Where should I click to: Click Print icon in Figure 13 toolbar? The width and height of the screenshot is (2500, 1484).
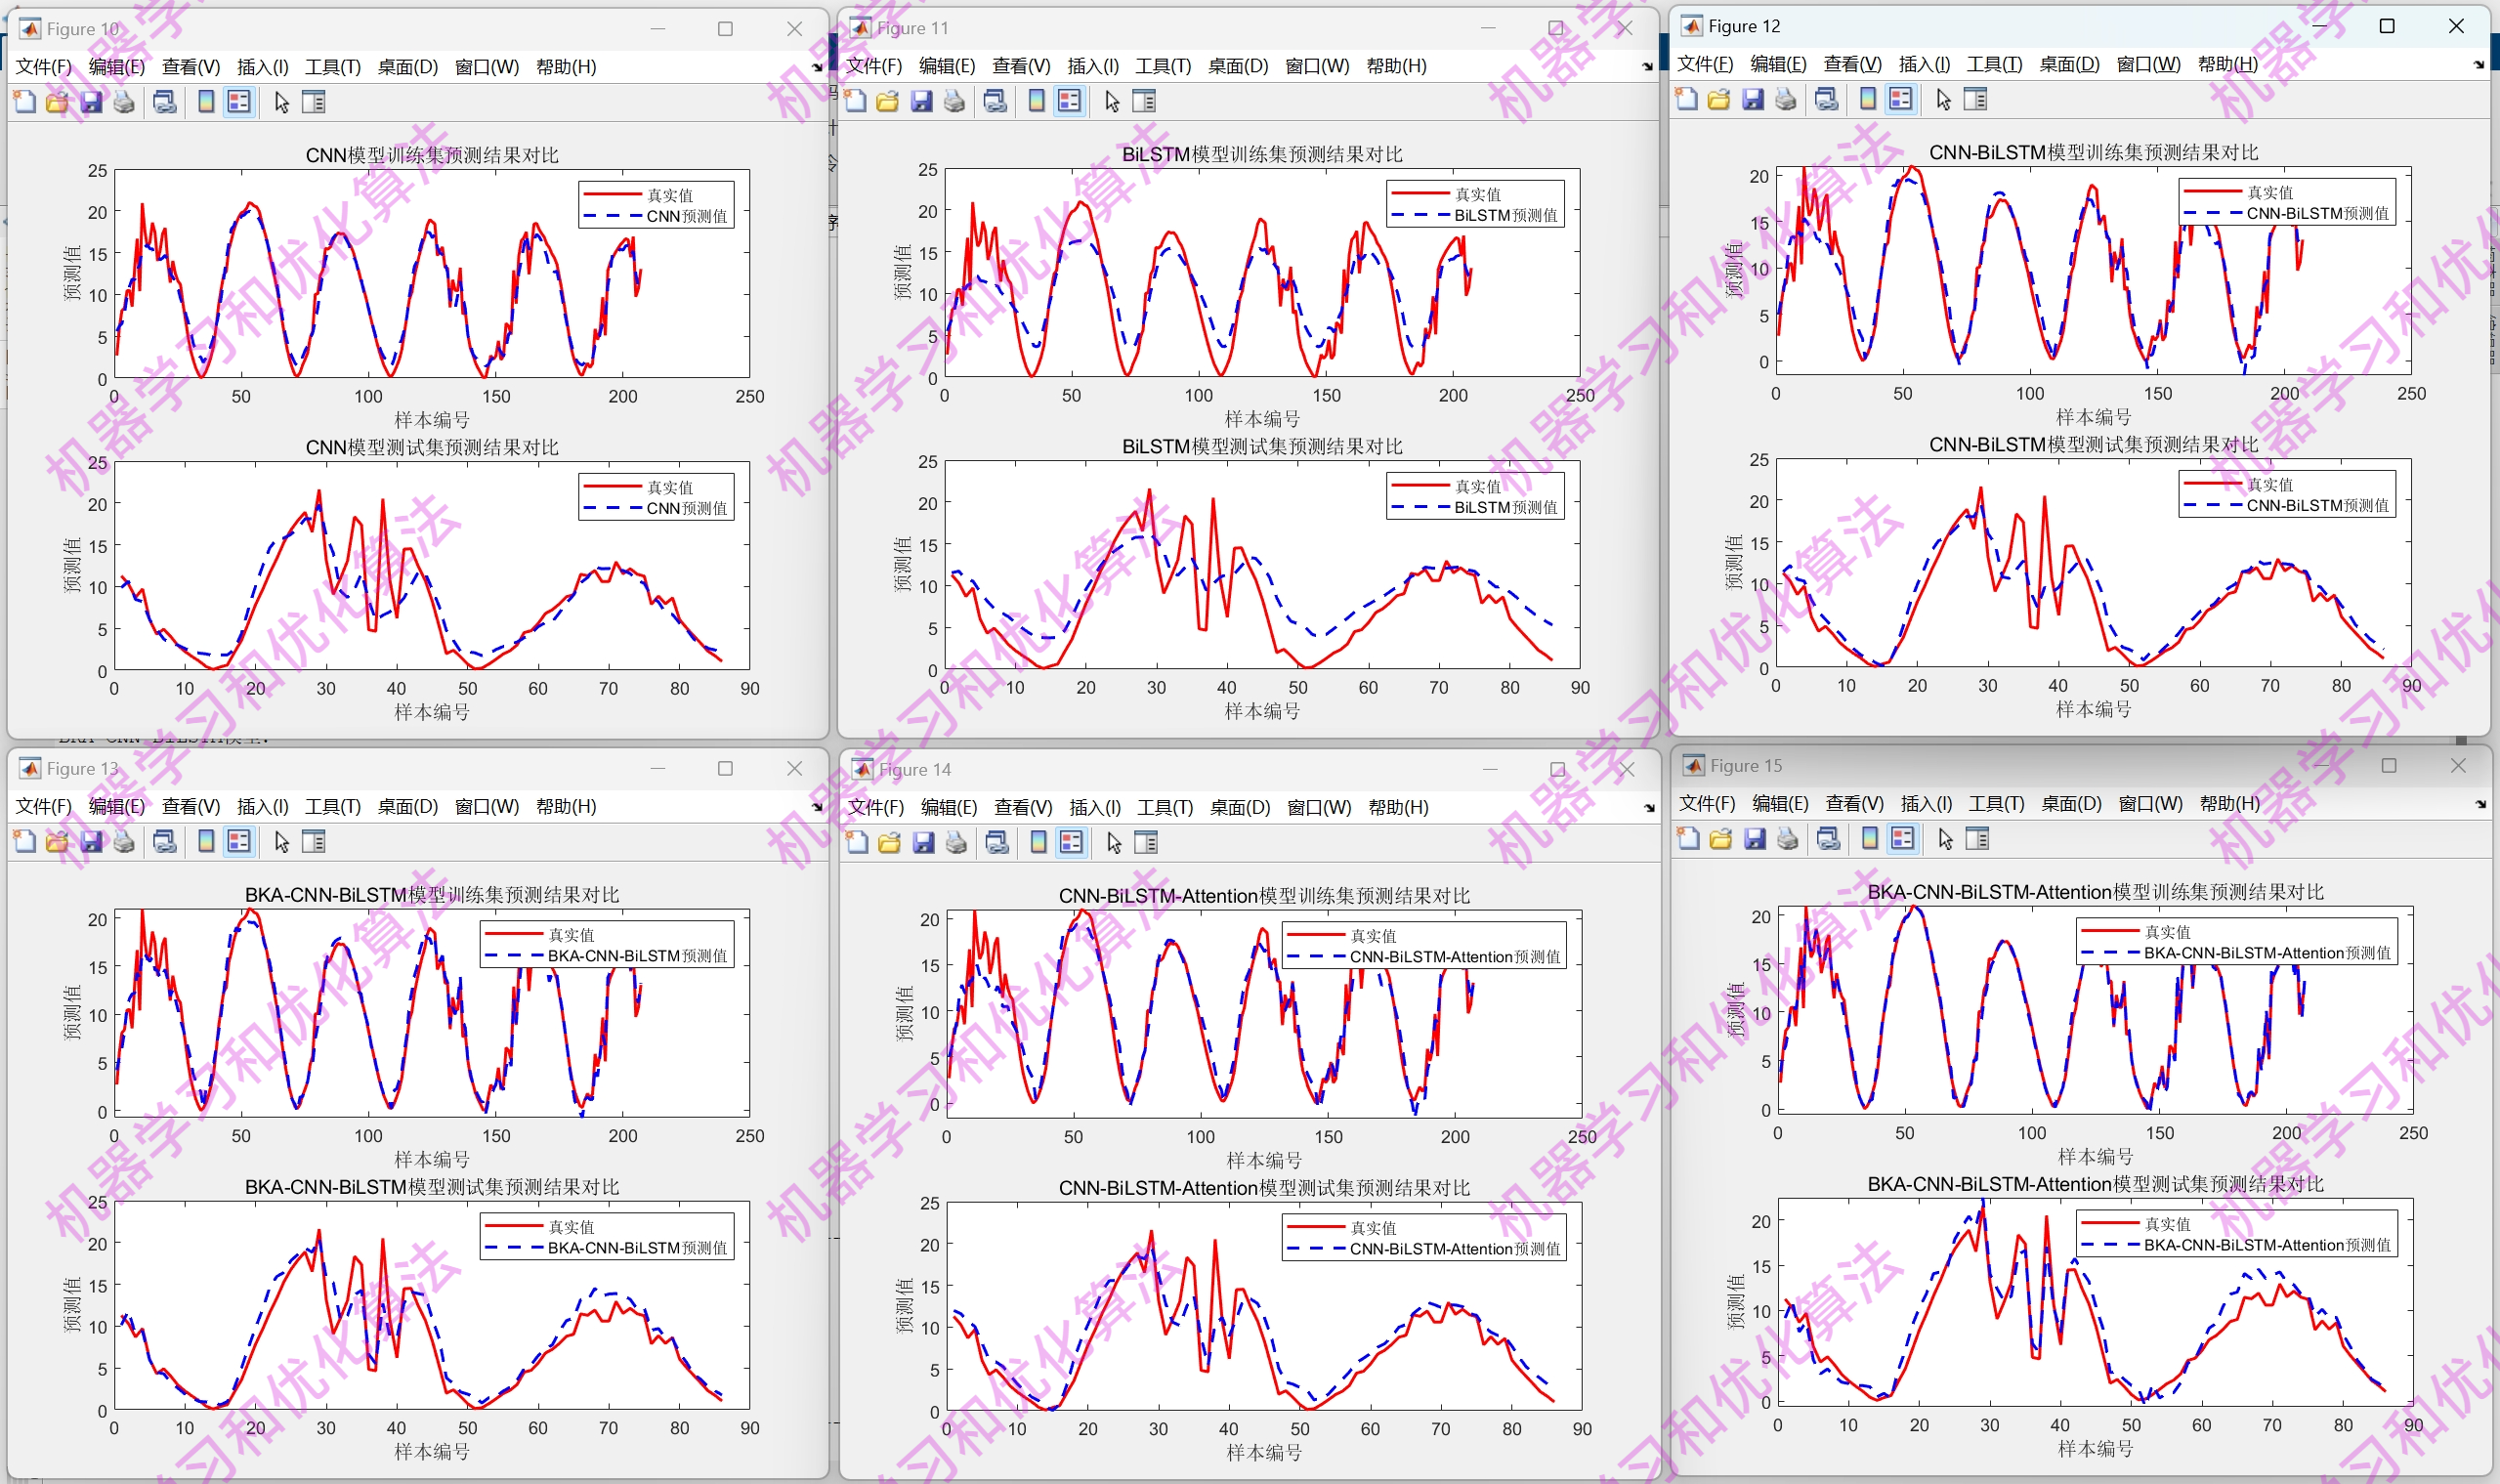point(124,842)
